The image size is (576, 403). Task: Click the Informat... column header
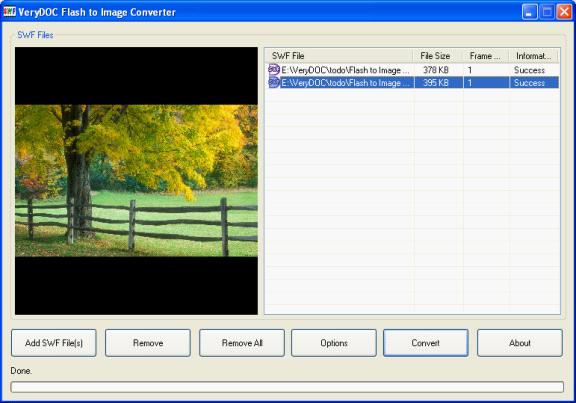tap(533, 56)
